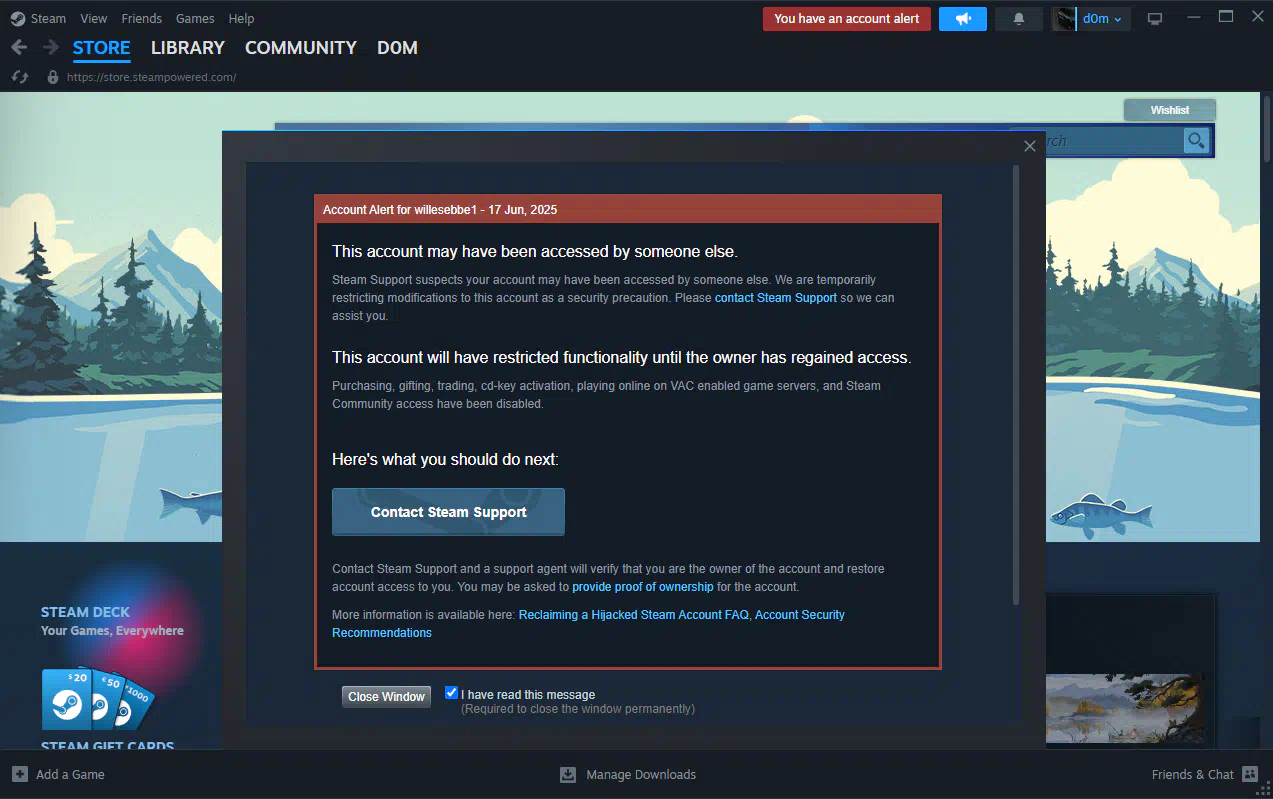Open the Friends menu

(x=141, y=18)
